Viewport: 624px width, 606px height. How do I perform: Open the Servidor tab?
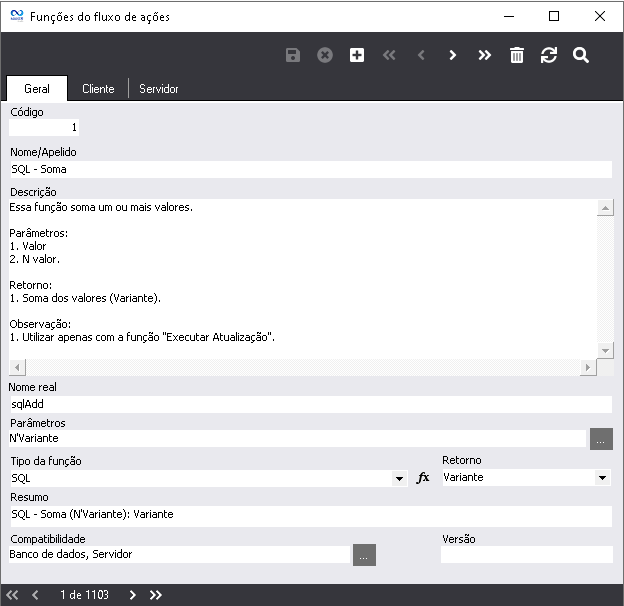tap(159, 89)
